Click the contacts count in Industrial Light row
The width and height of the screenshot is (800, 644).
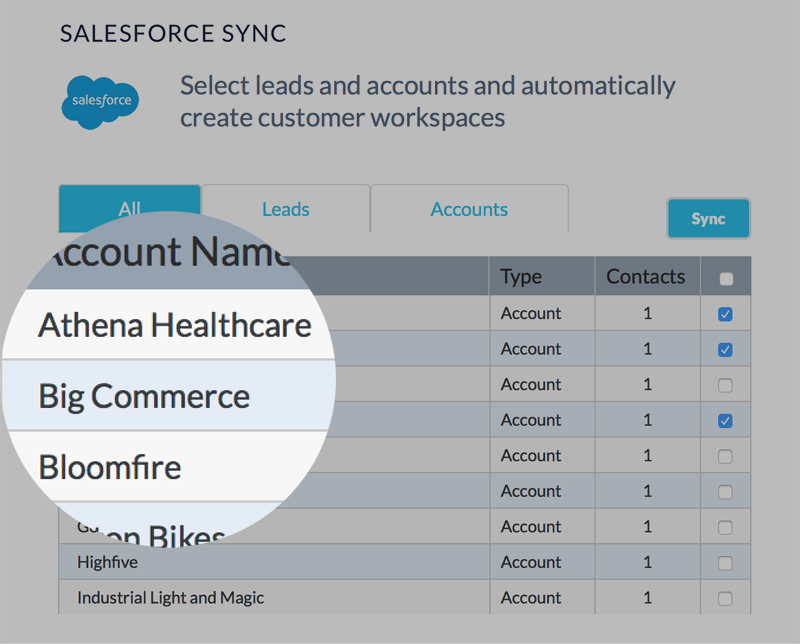click(647, 598)
